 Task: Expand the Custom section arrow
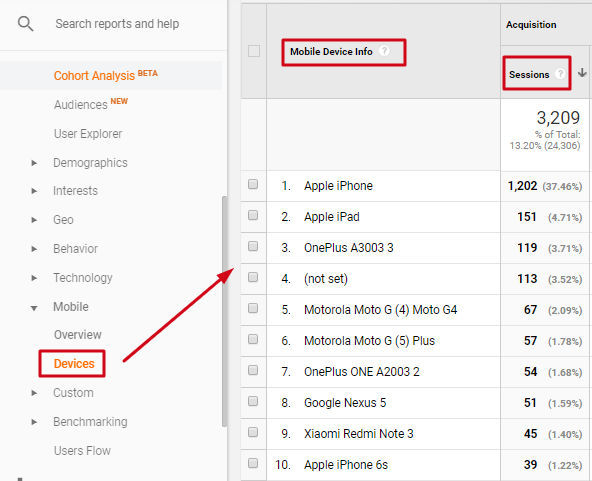tap(34, 393)
